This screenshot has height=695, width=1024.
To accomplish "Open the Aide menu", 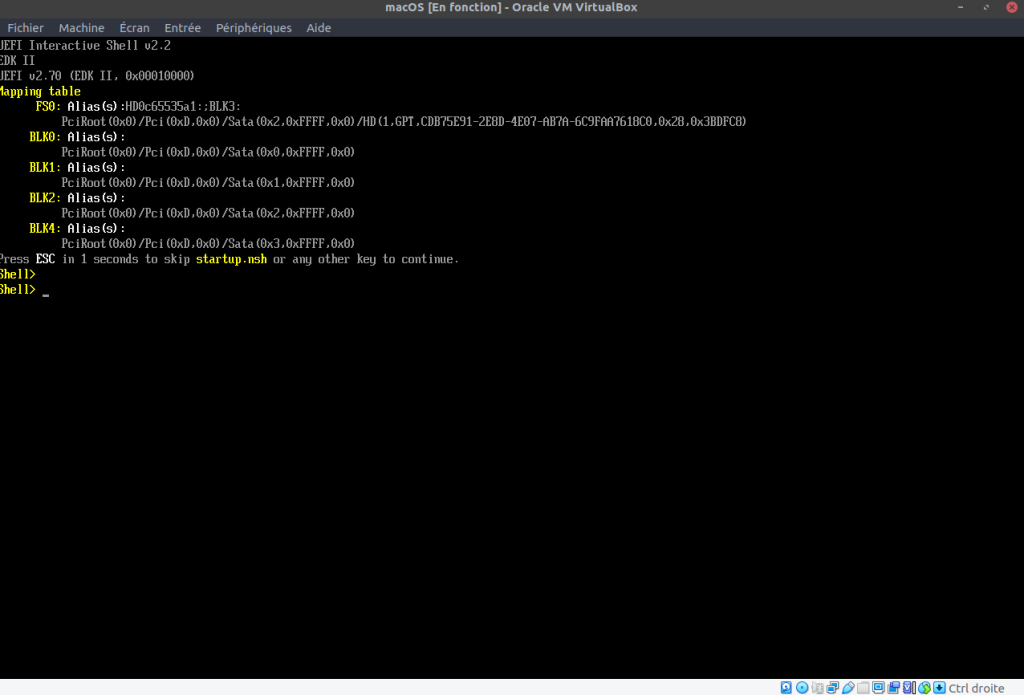I will 319,28.
